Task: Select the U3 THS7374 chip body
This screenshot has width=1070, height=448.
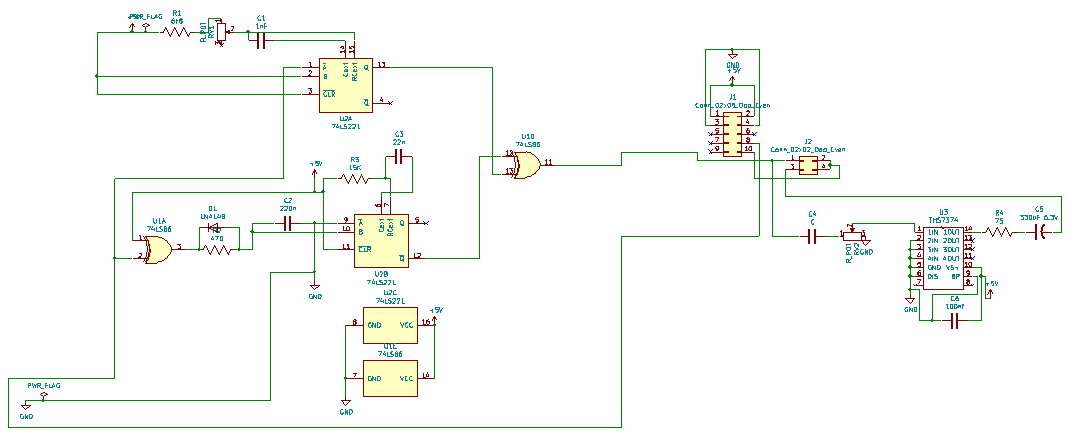Action: 942,258
